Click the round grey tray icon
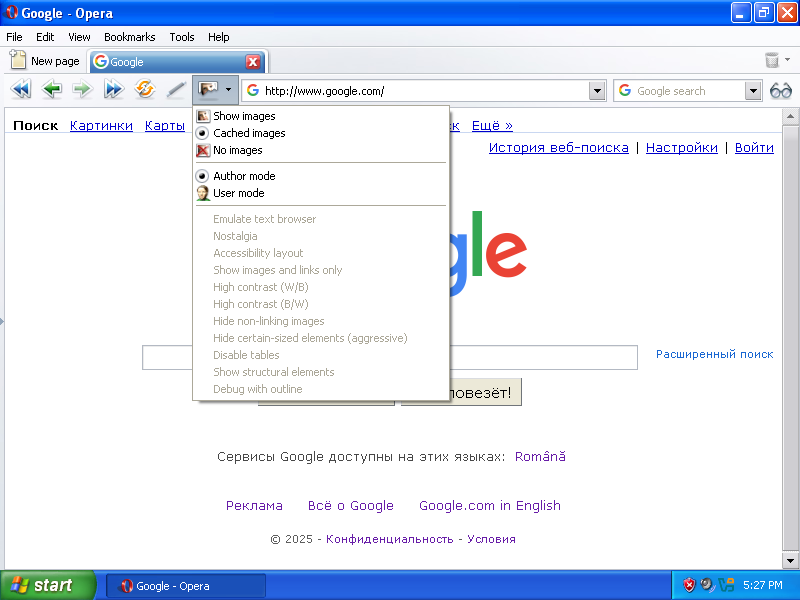800x600 pixels. pyautogui.click(x=707, y=585)
